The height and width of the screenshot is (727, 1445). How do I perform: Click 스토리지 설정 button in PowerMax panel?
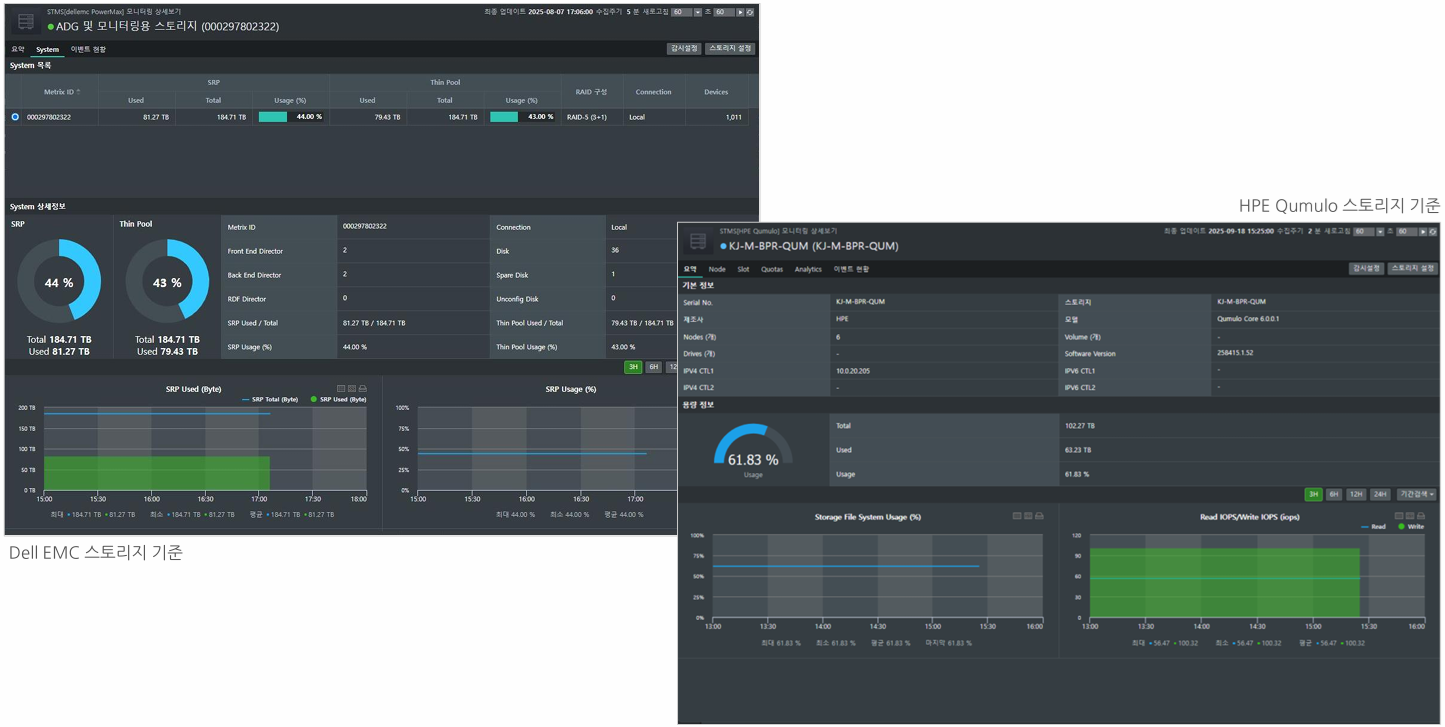[x=730, y=48]
